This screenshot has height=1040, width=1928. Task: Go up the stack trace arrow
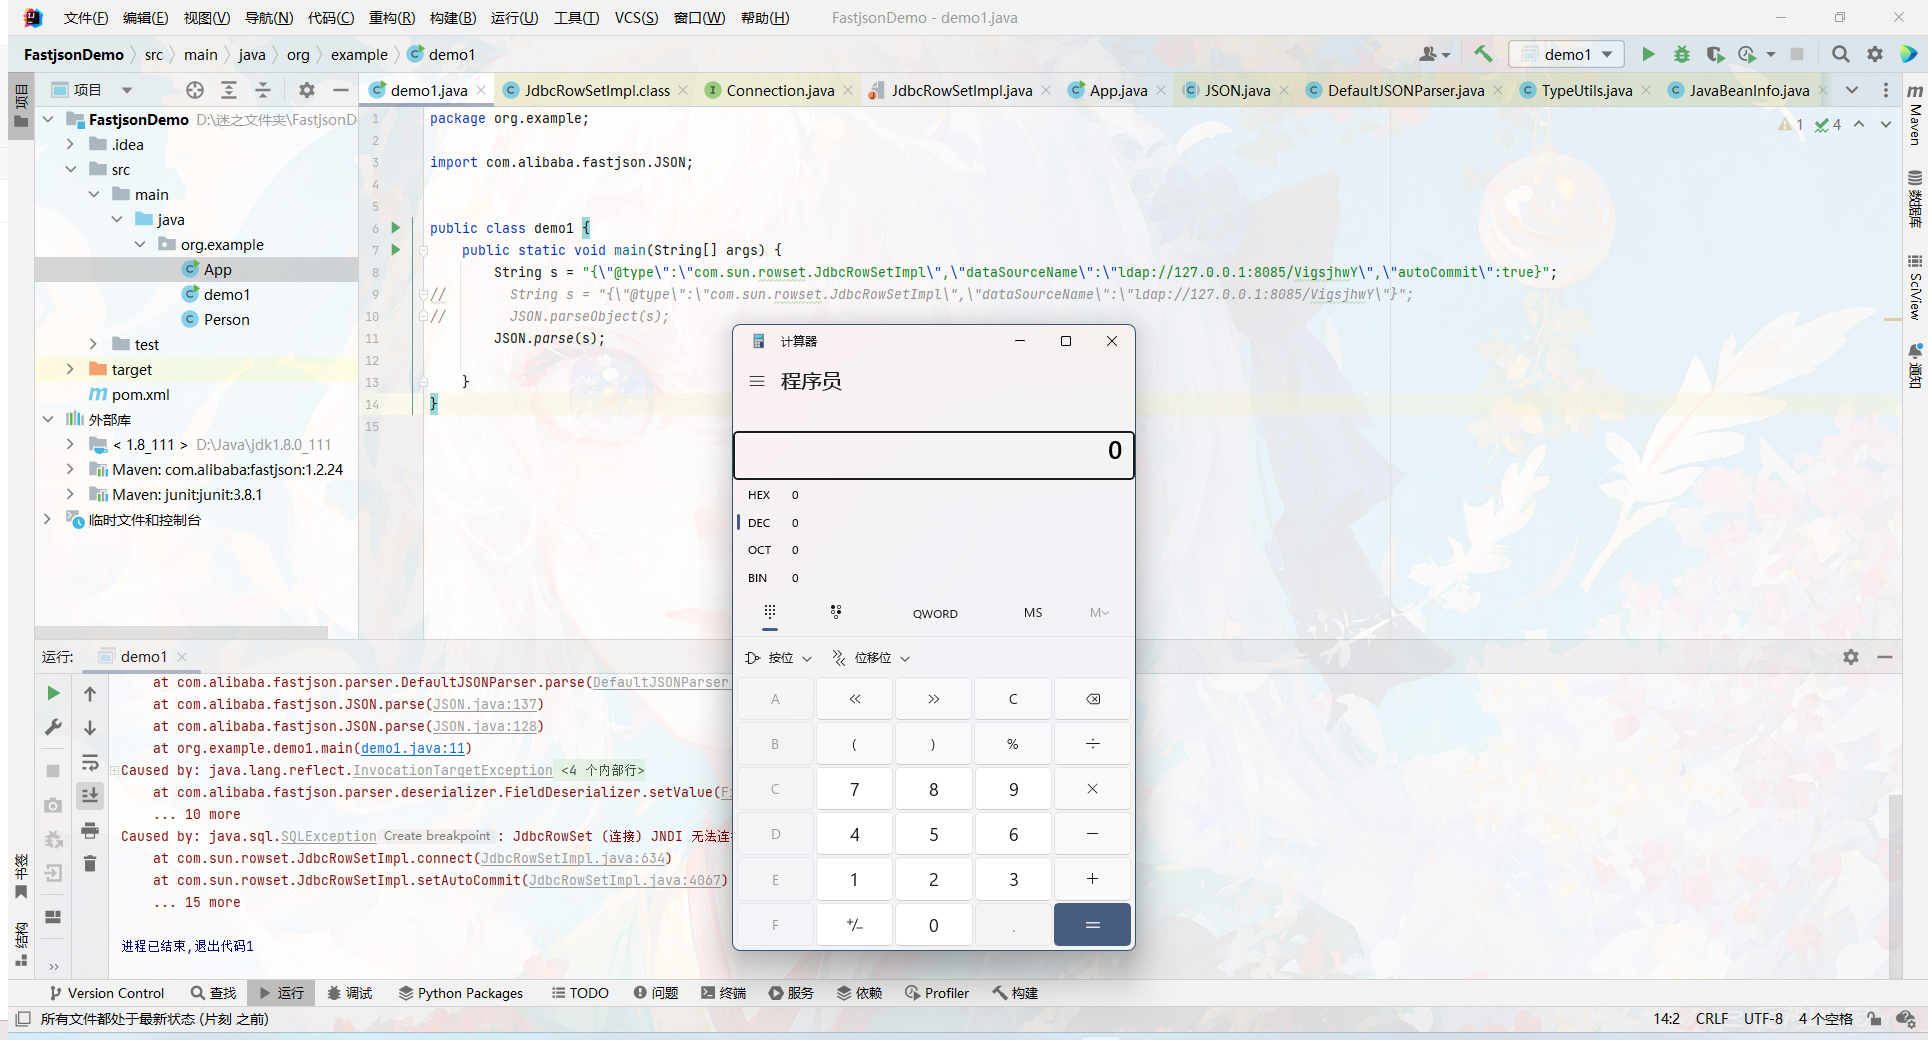pyautogui.click(x=90, y=693)
